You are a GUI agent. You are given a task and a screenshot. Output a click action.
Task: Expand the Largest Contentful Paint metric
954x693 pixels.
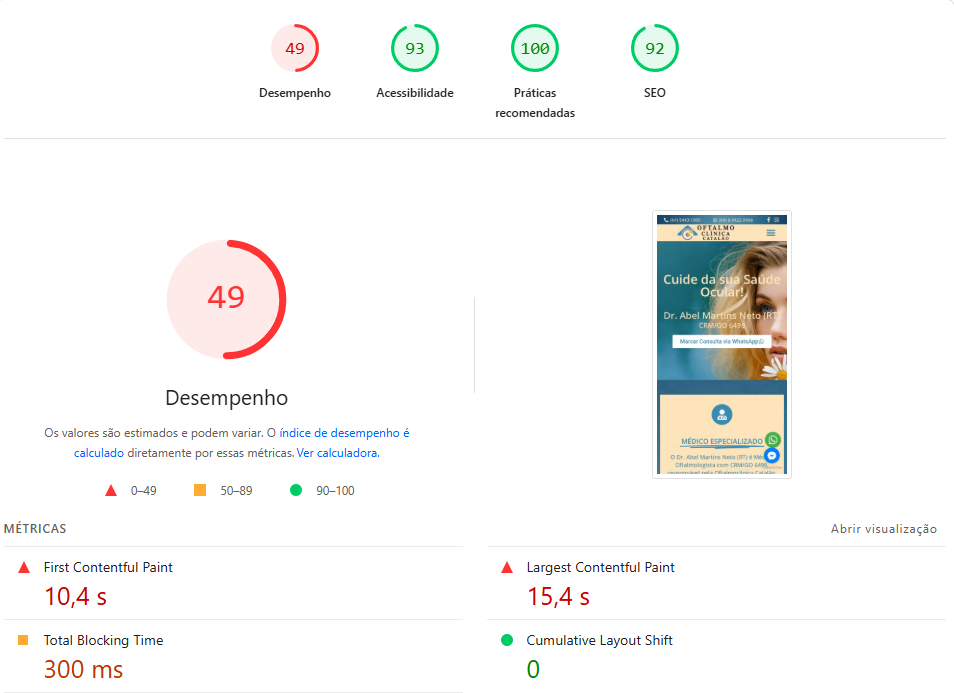(716, 583)
